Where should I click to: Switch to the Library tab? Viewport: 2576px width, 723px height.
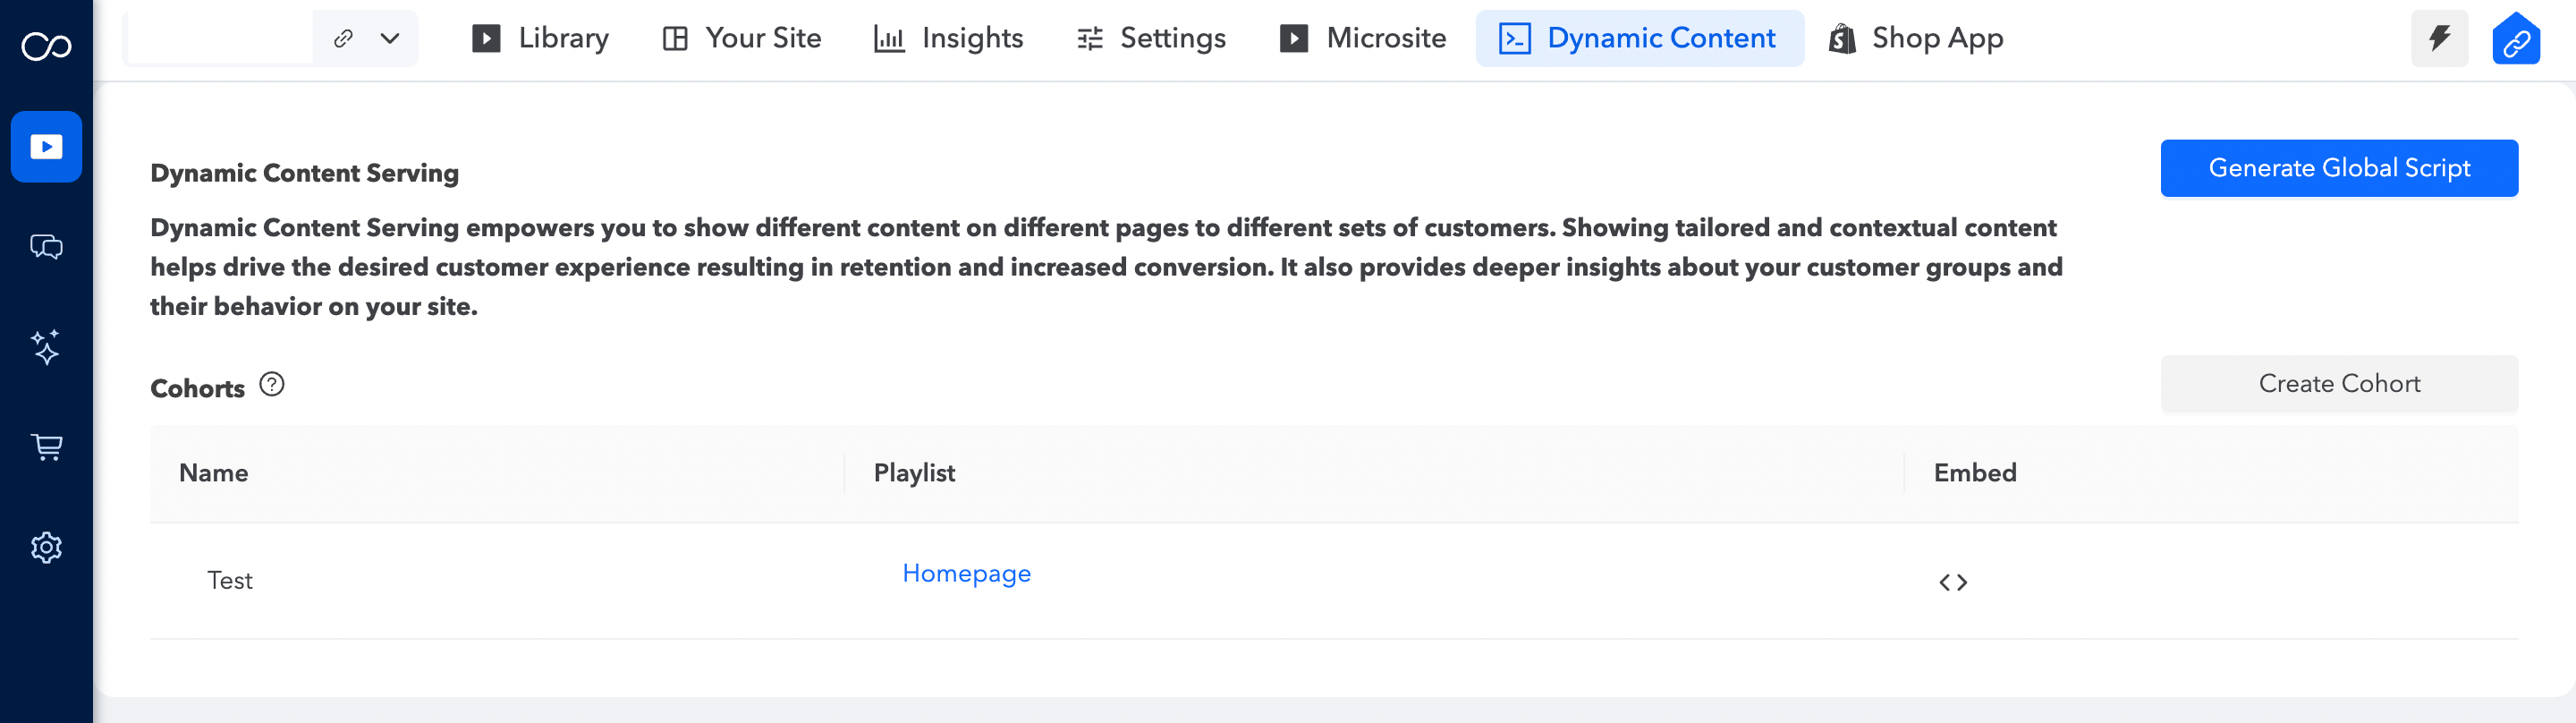pos(540,39)
